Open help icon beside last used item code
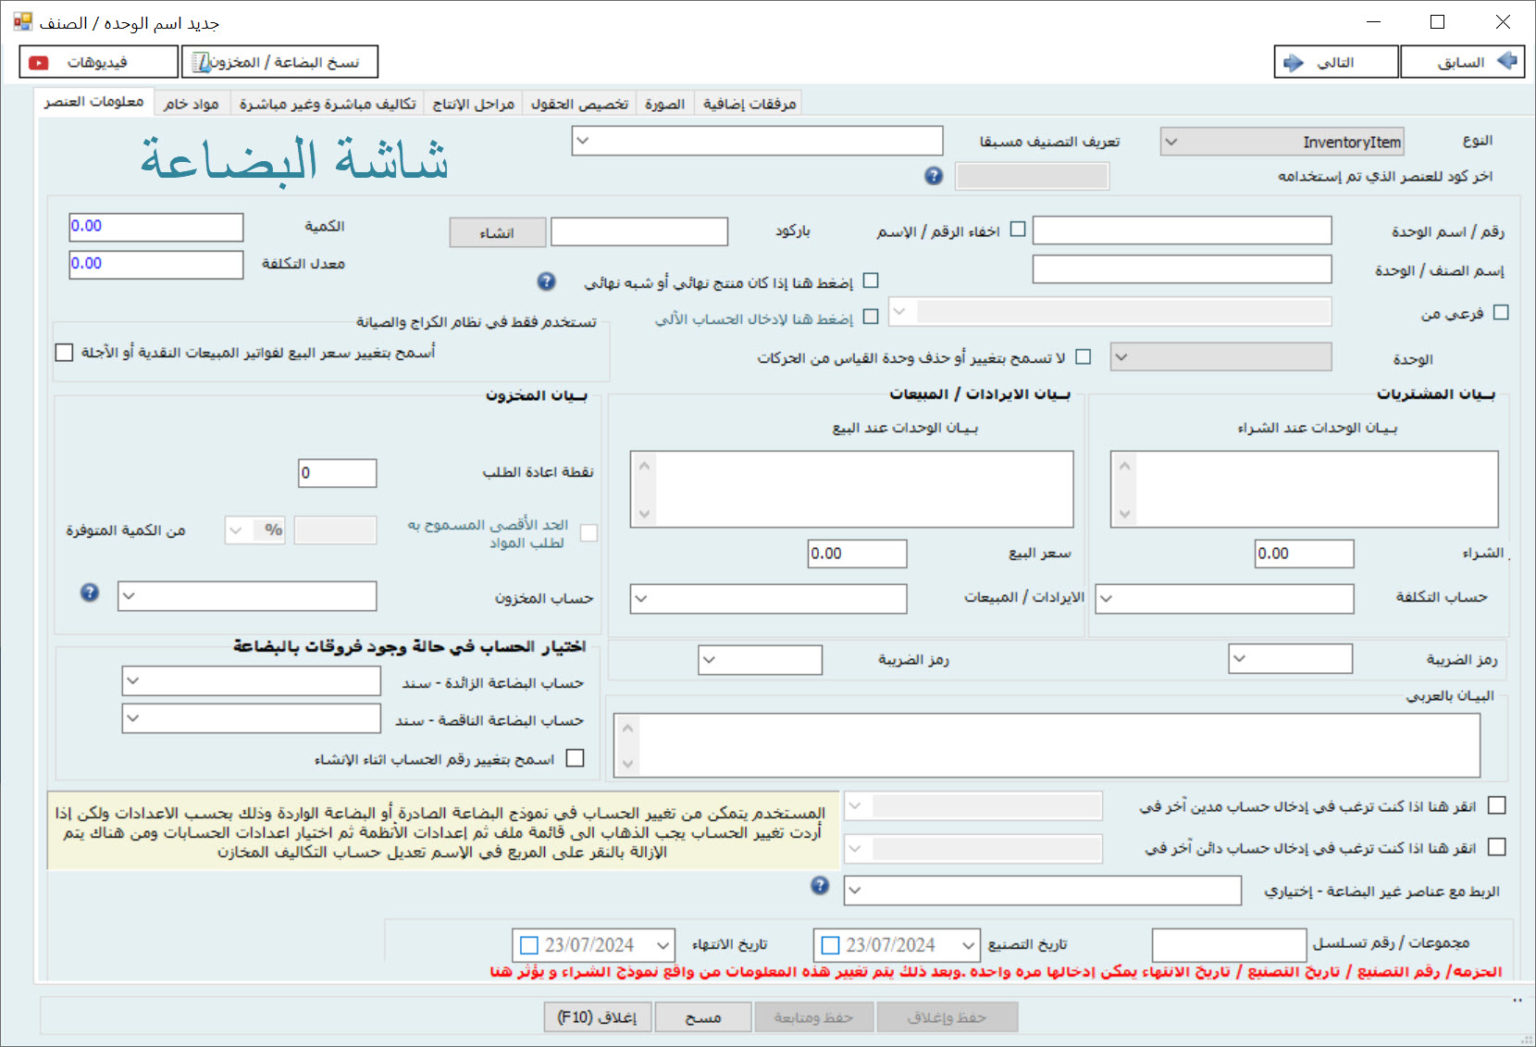1536x1047 pixels. (933, 176)
